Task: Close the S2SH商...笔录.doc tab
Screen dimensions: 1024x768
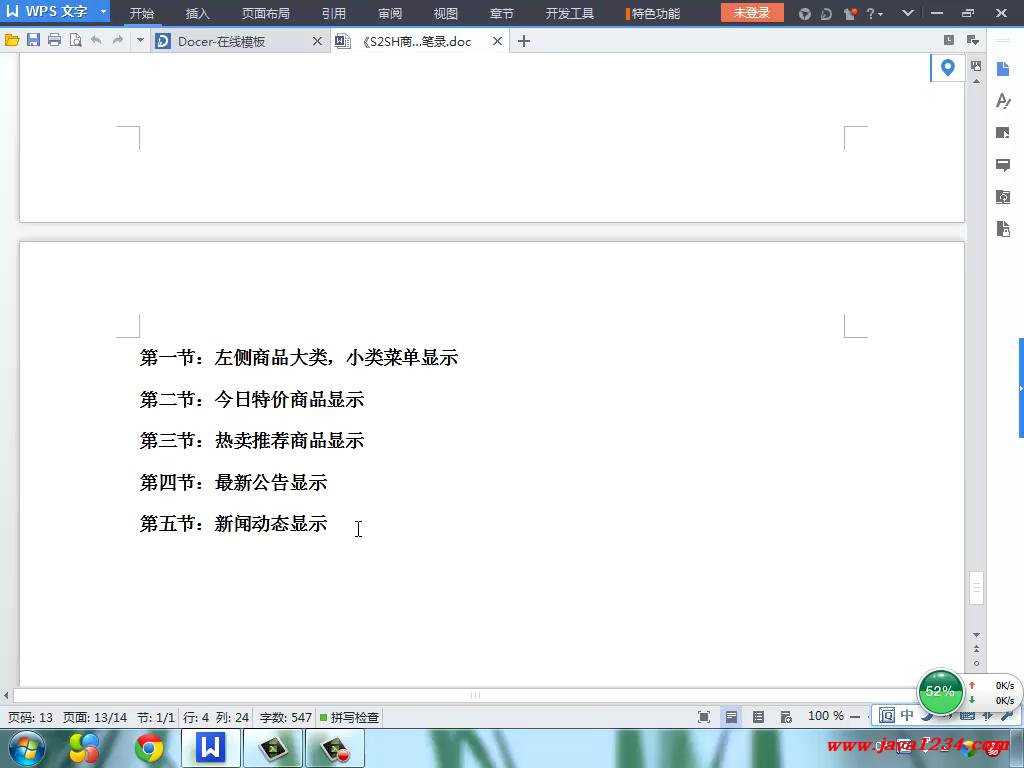Action: click(x=498, y=41)
